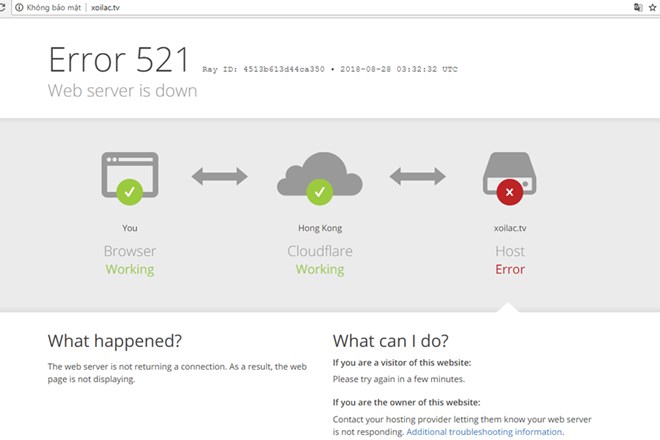Viewport: 660px width, 440px height.
Task: Click the site security info icon
Action: (x=19, y=7)
